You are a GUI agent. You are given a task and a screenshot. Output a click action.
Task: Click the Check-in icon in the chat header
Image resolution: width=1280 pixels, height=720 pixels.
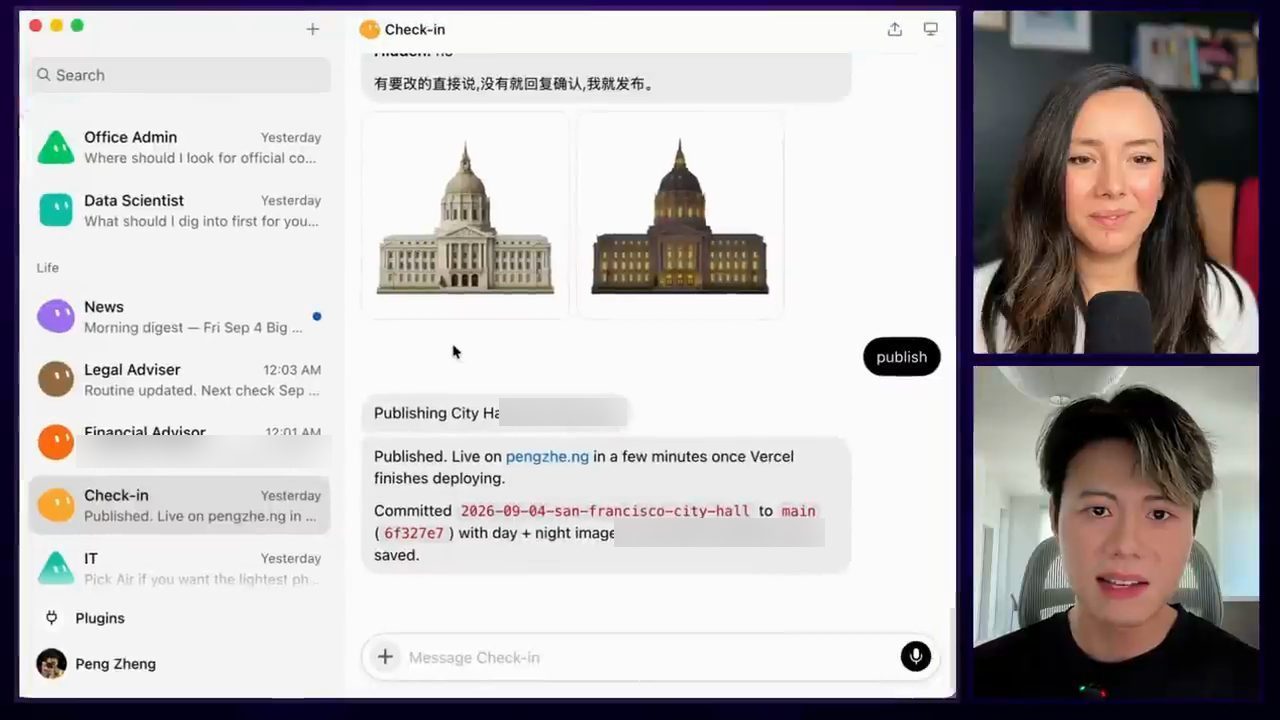click(x=370, y=29)
